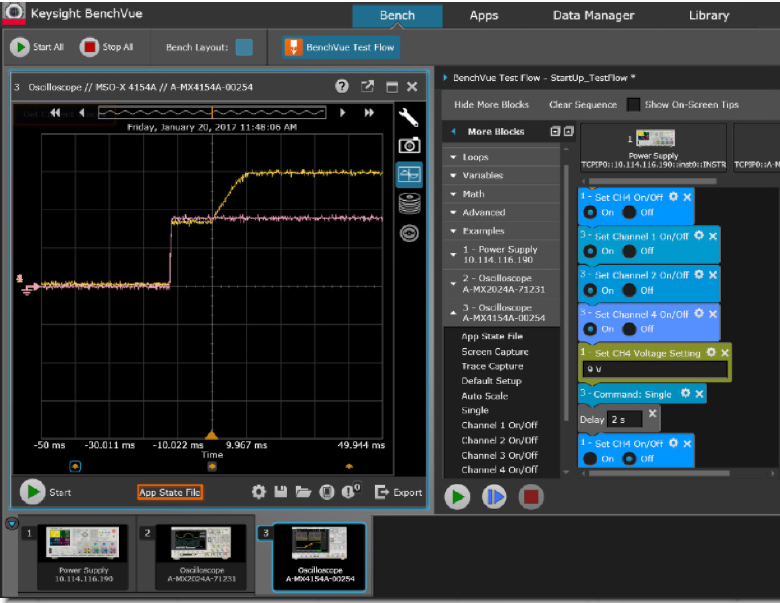The image size is (780, 603).
Task: Expand the Loops category
Action: pyautogui.click(x=501, y=157)
